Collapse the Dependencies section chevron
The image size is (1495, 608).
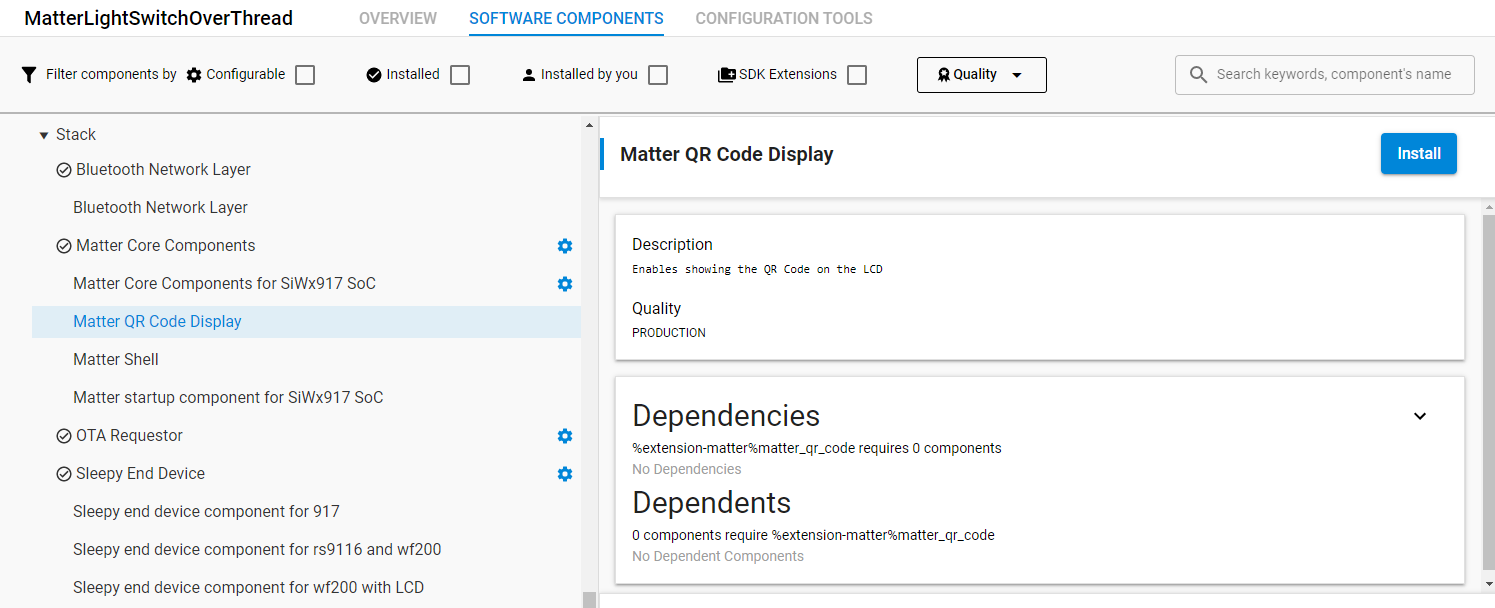[1419, 416]
